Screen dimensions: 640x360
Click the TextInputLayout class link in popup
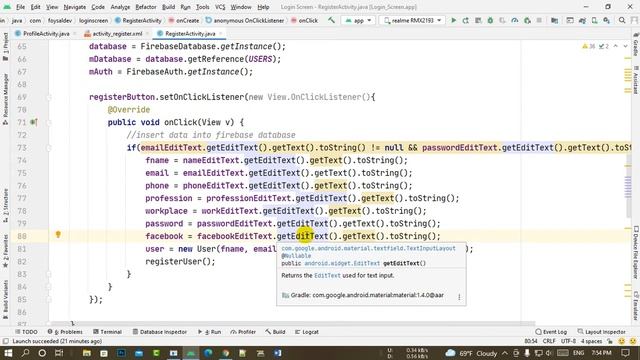coord(368,248)
